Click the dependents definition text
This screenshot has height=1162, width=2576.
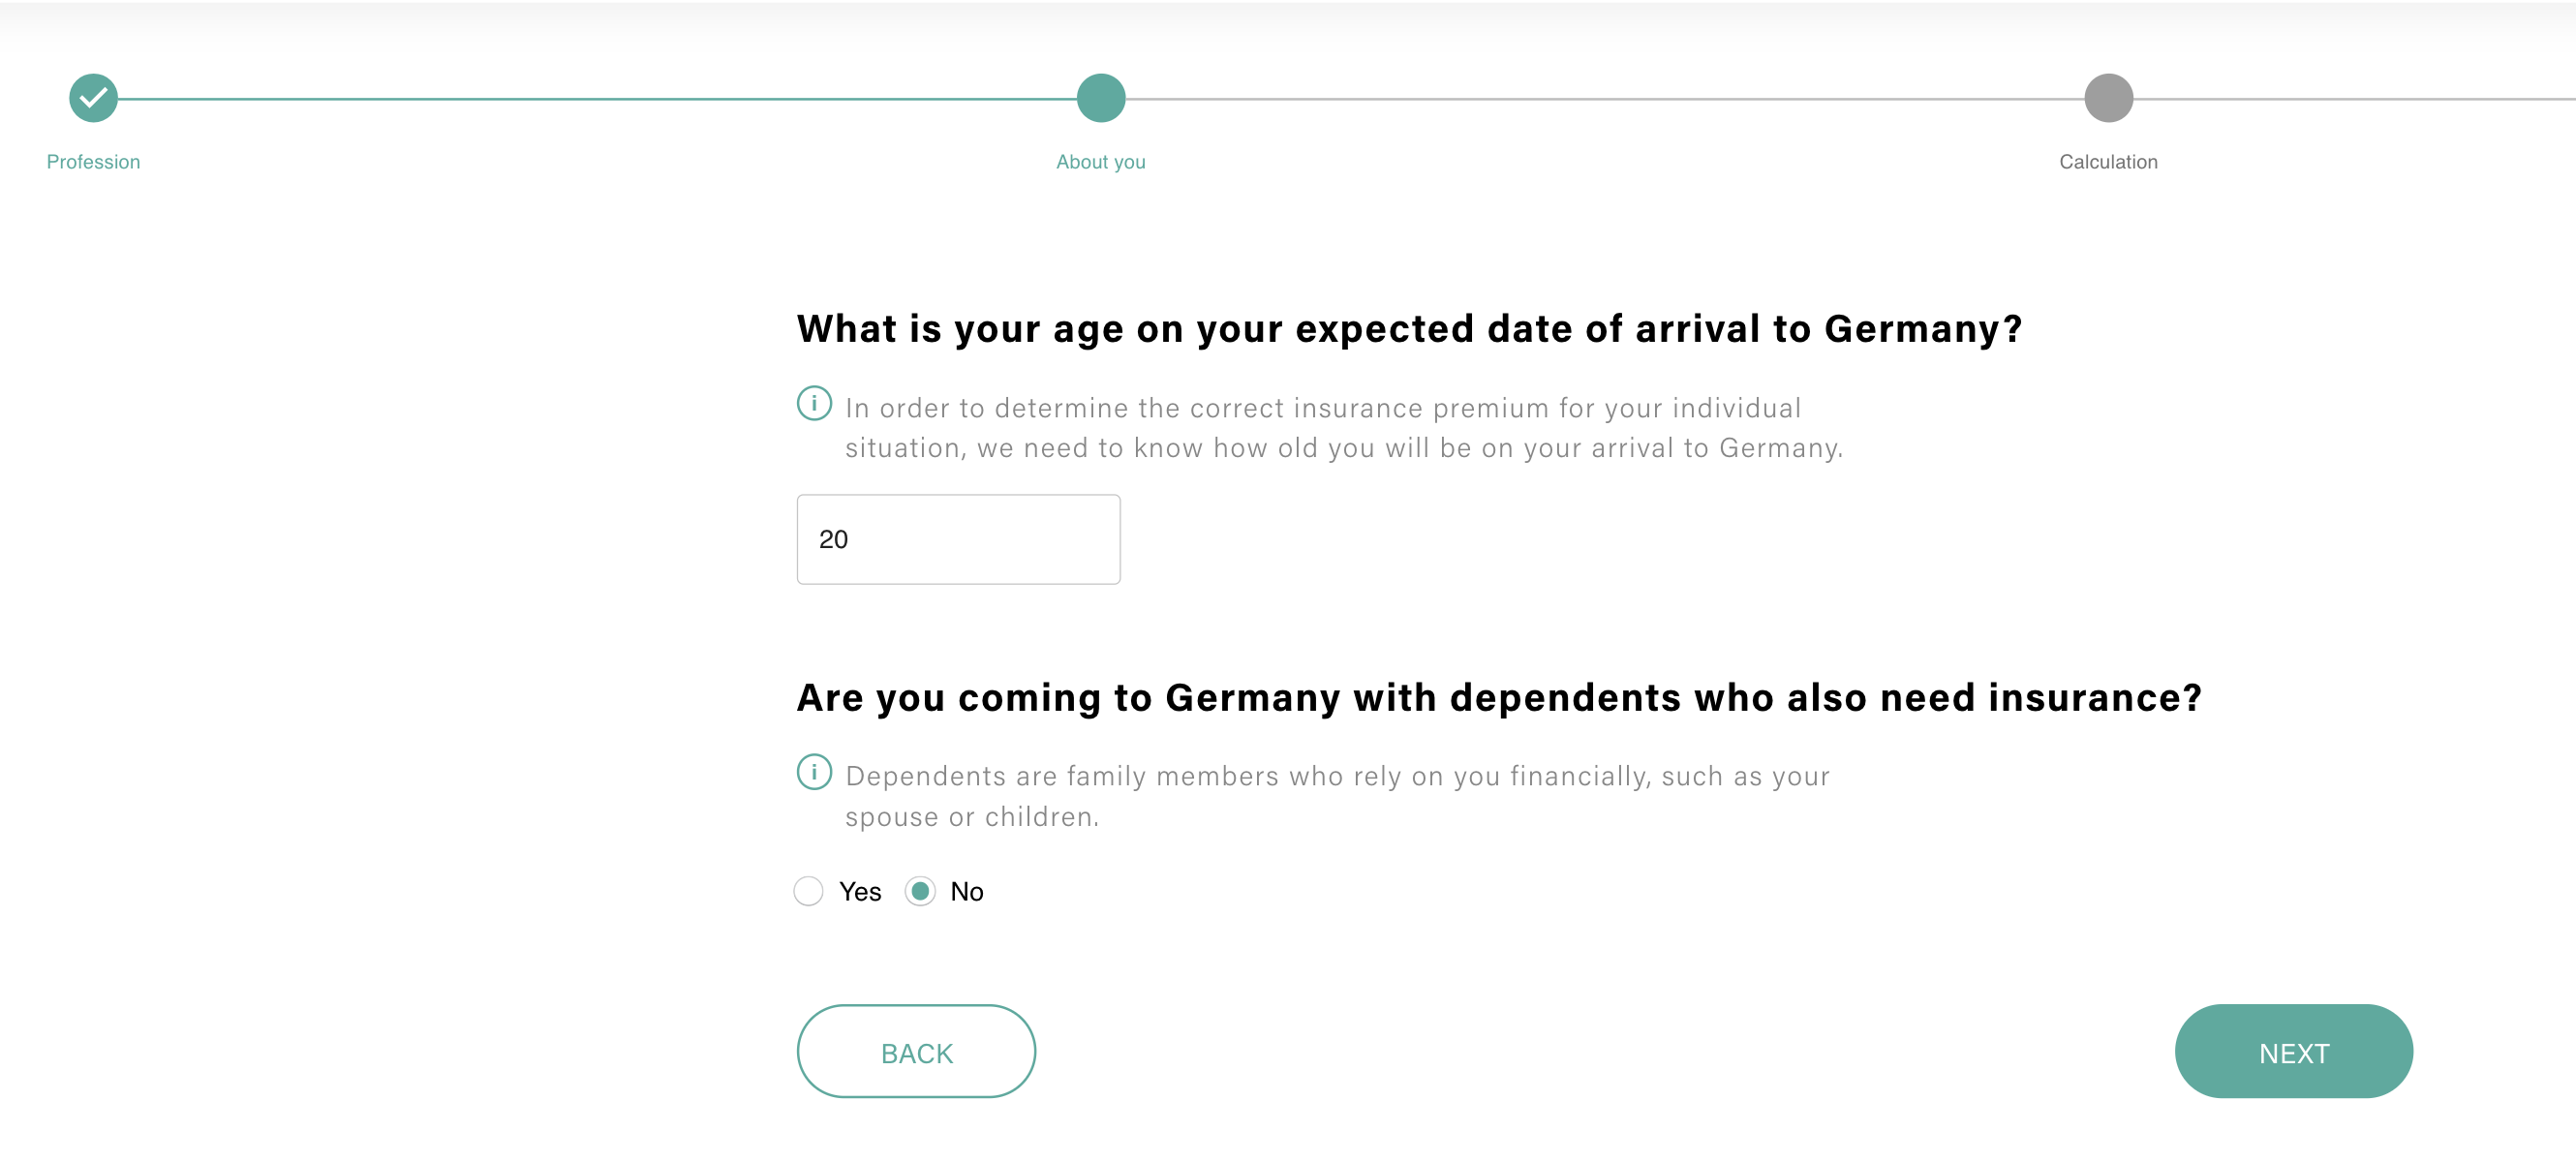(x=1337, y=796)
